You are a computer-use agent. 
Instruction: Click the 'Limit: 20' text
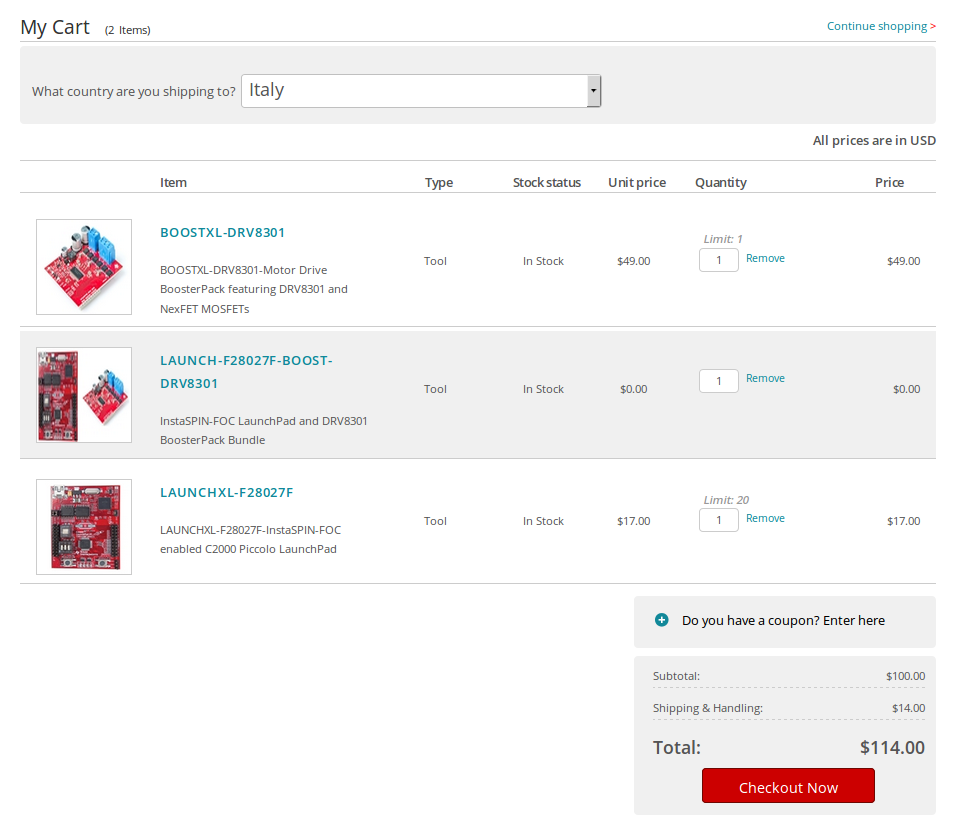click(726, 500)
